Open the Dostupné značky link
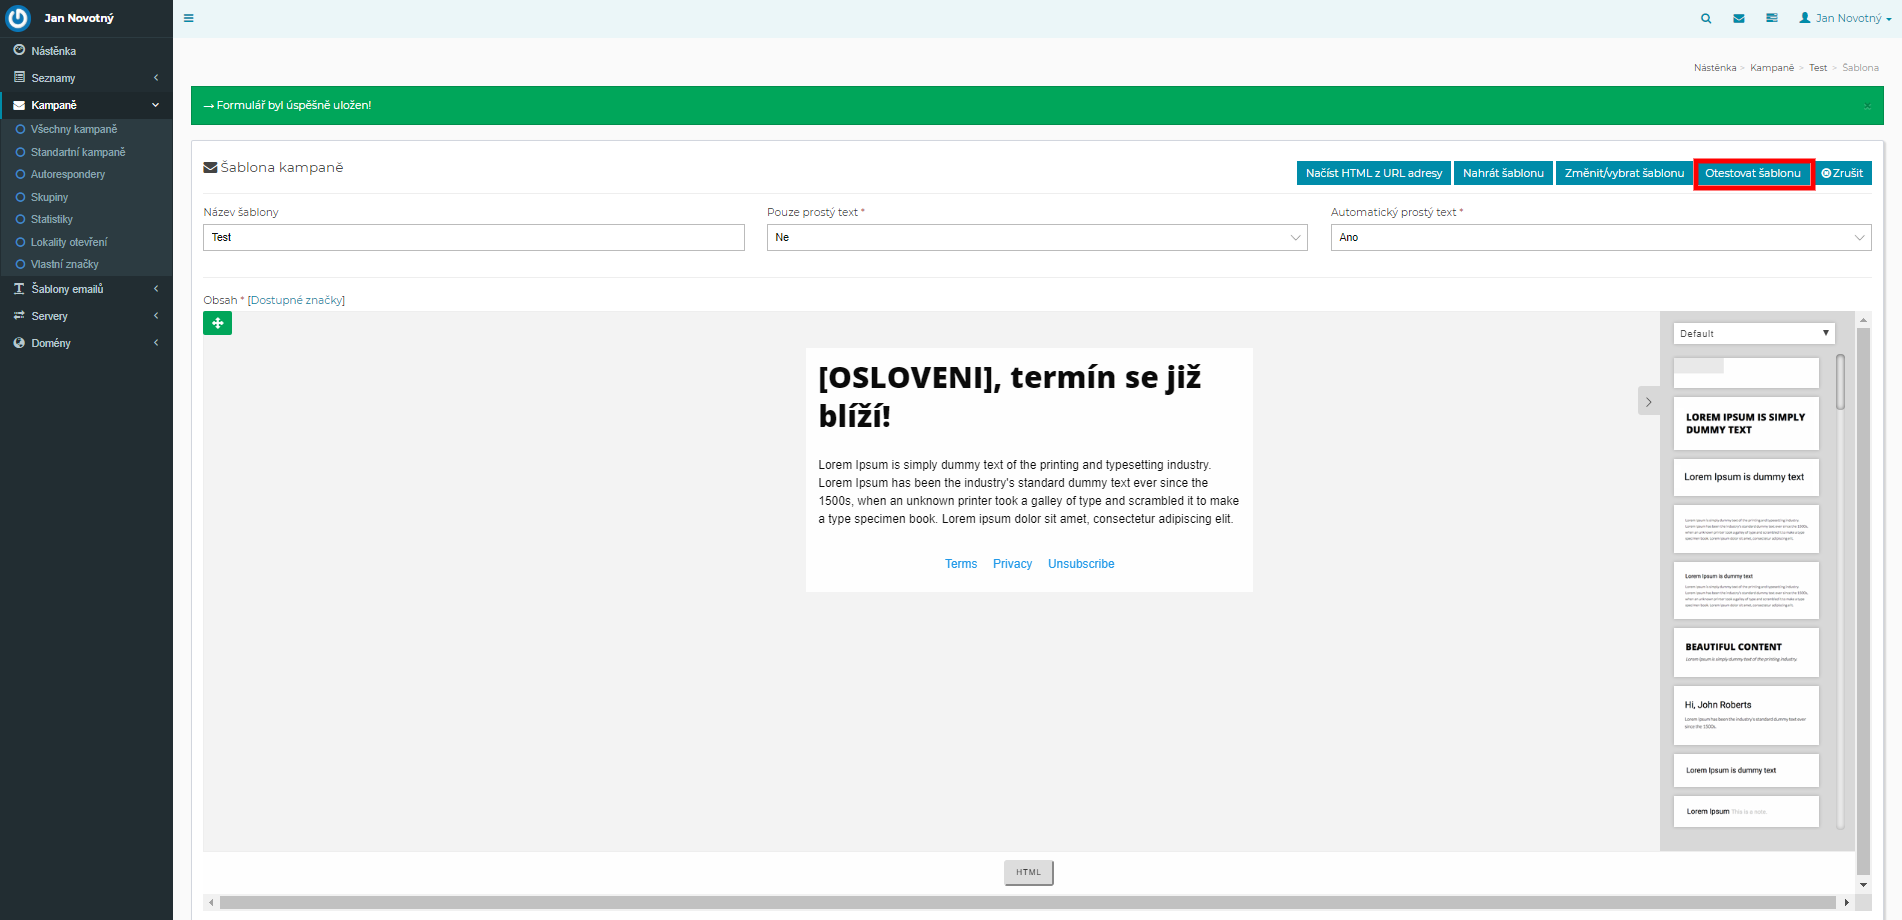Screen dimensions: 1902x920 click(x=296, y=300)
